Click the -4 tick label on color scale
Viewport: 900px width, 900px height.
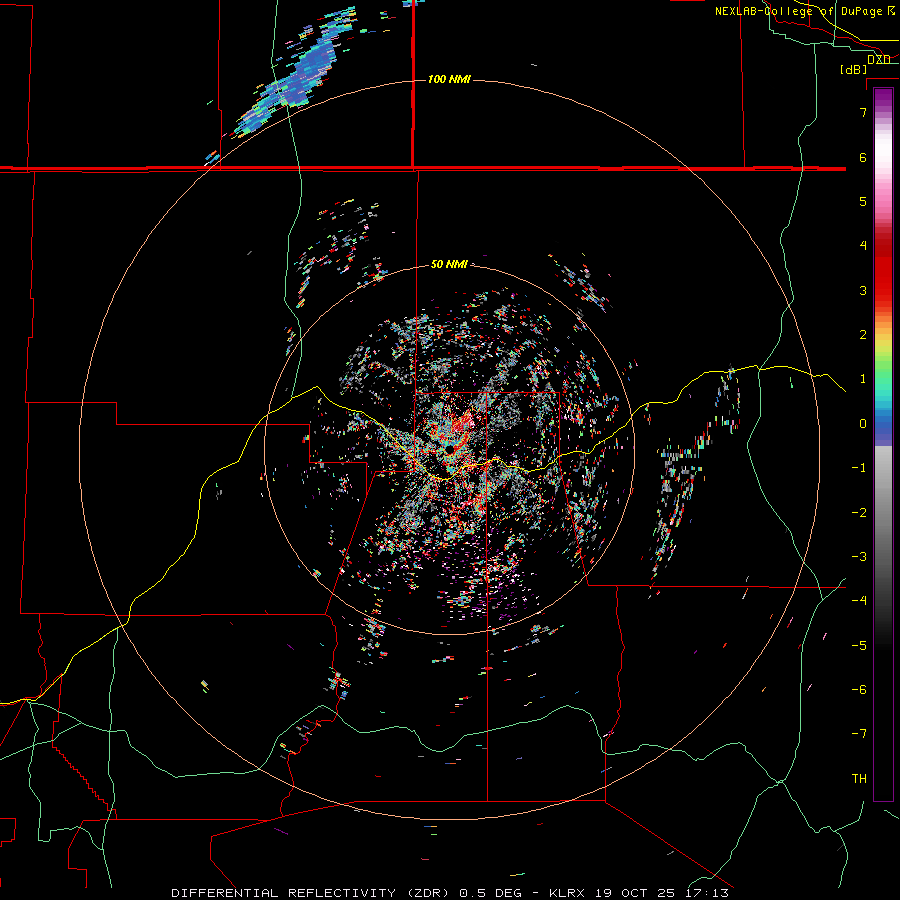click(859, 601)
